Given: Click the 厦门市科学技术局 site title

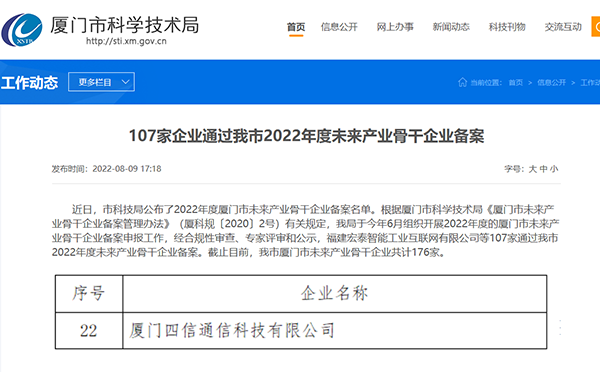Looking at the screenshot, I should point(125,24).
